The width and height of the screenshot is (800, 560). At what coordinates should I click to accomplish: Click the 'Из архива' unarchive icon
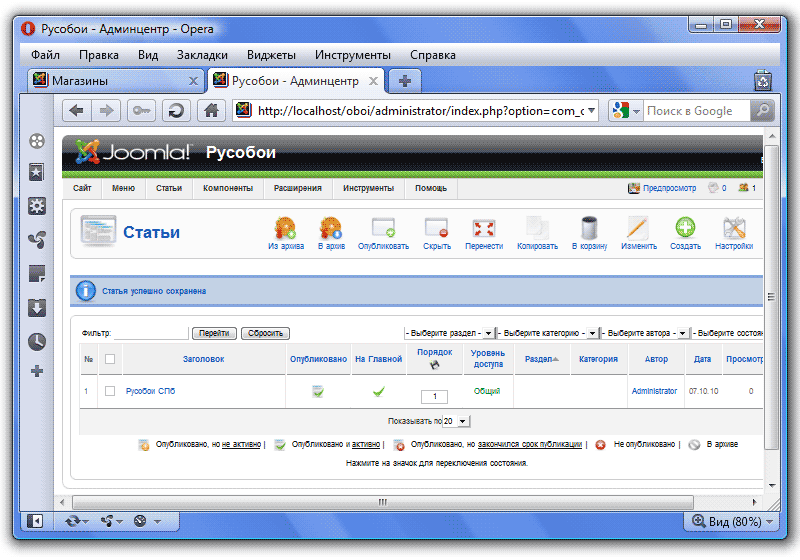(286, 230)
